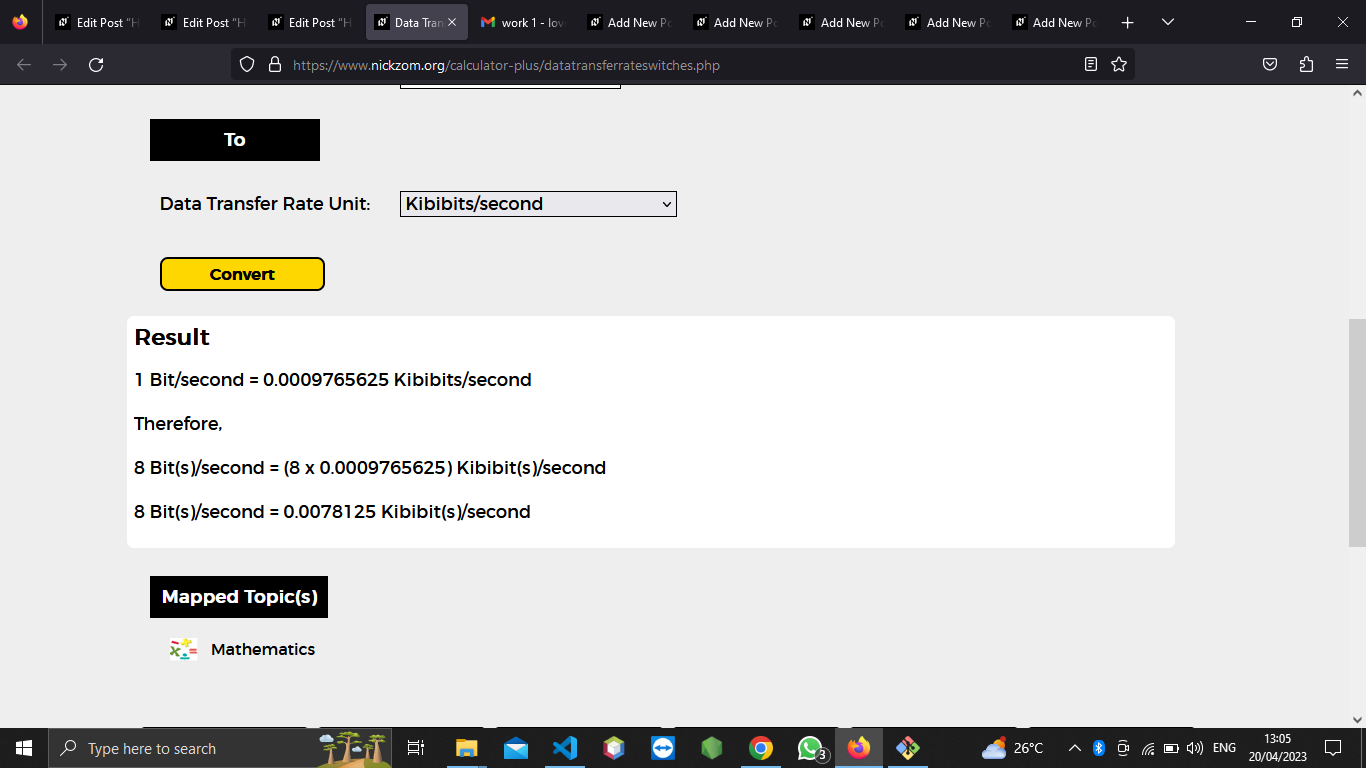Viewport: 1366px width, 768px height.
Task: Open the clock showing 13:05
Action: tap(1278, 748)
